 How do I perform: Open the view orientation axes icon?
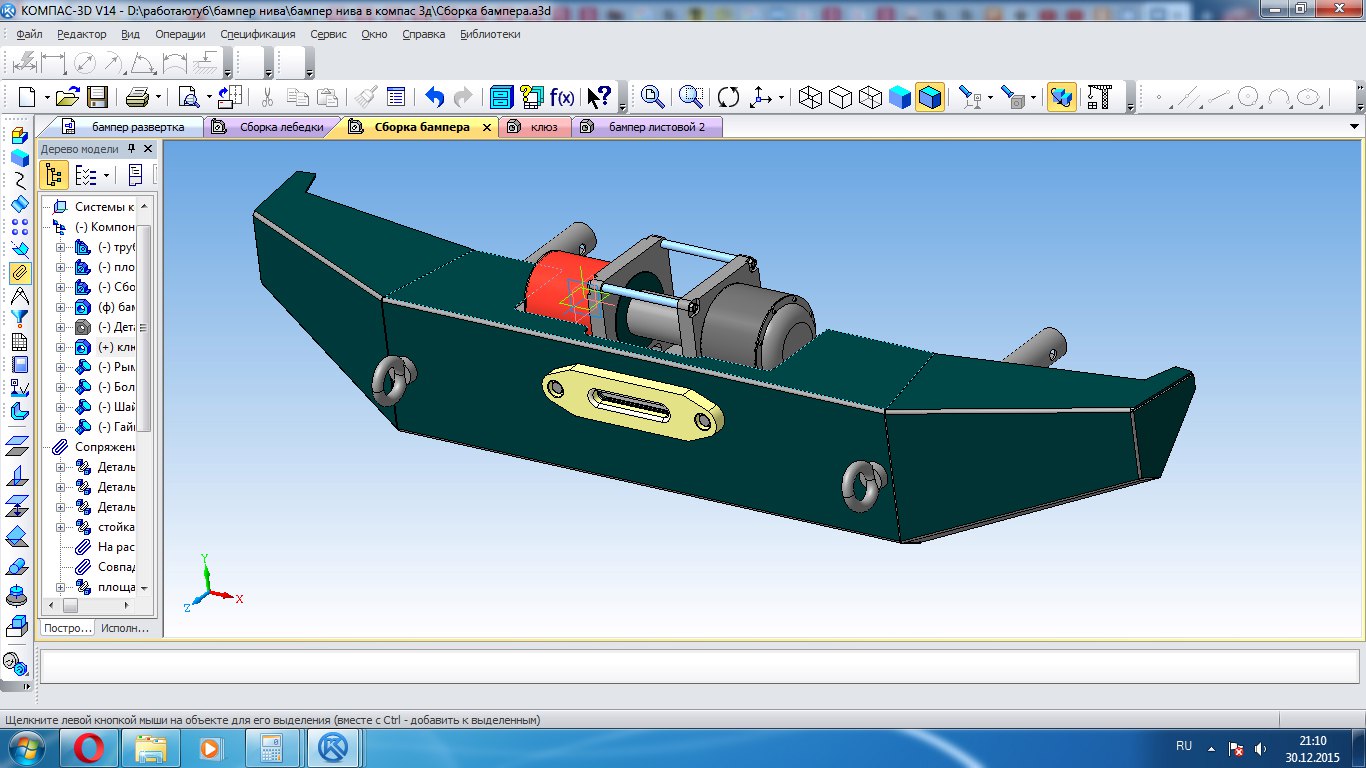point(761,97)
